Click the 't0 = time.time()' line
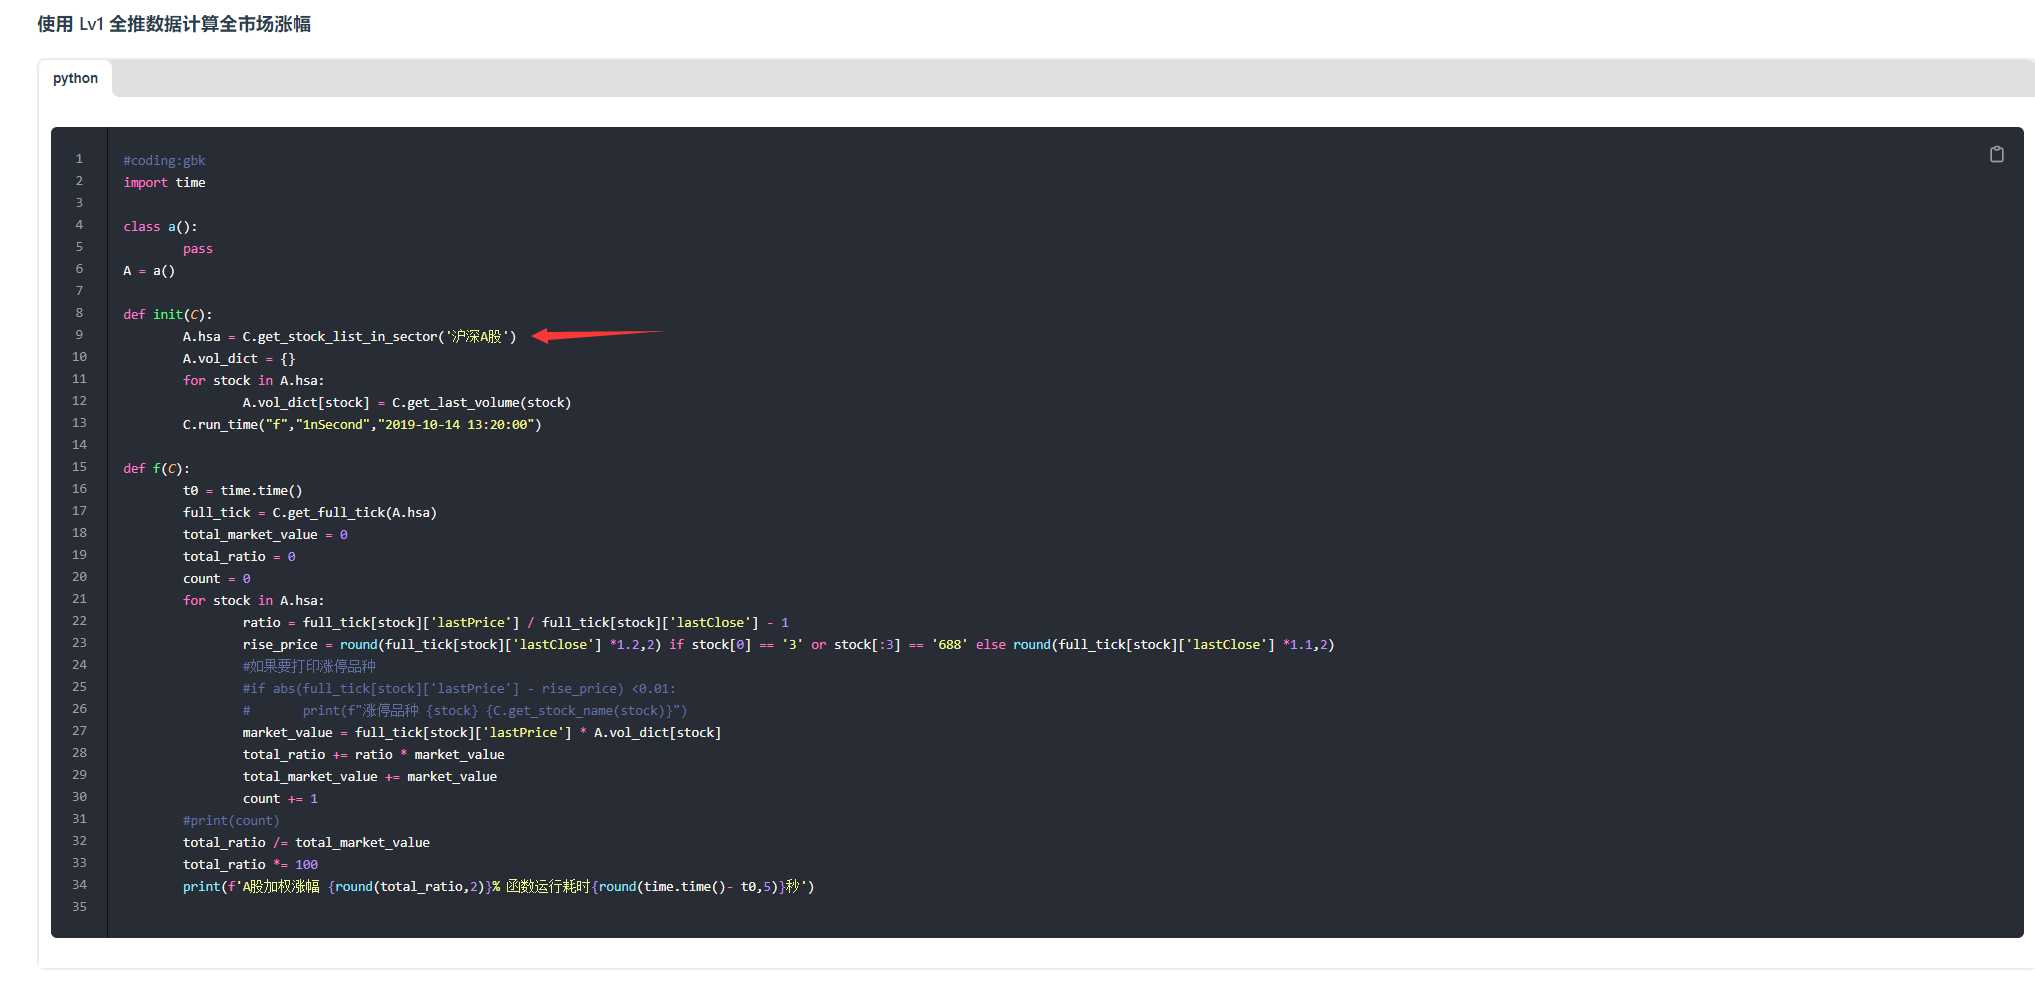 click(x=242, y=490)
